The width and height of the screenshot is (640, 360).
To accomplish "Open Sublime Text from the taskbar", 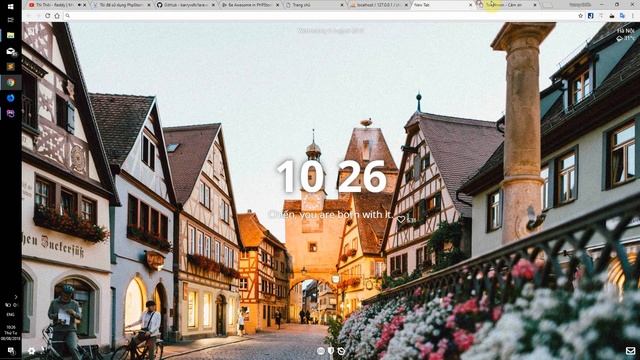I will (11, 67).
